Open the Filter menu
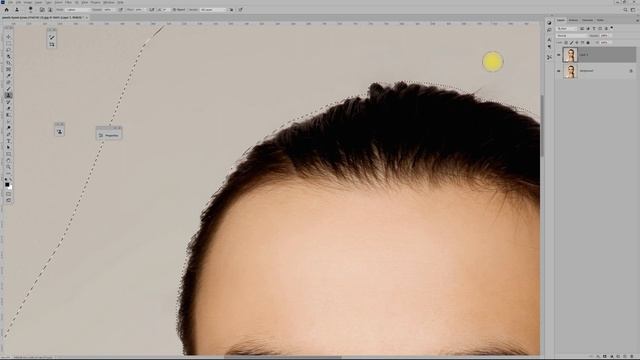 [x=69, y=2]
